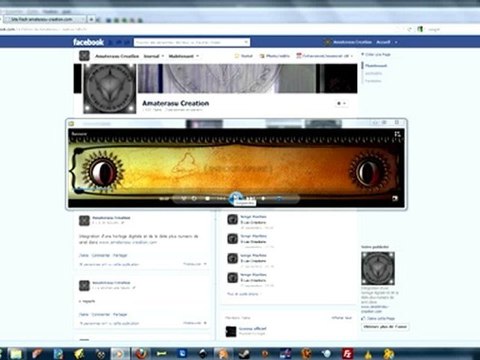
Task: Click Commenter under the first post
Action: tap(101, 255)
